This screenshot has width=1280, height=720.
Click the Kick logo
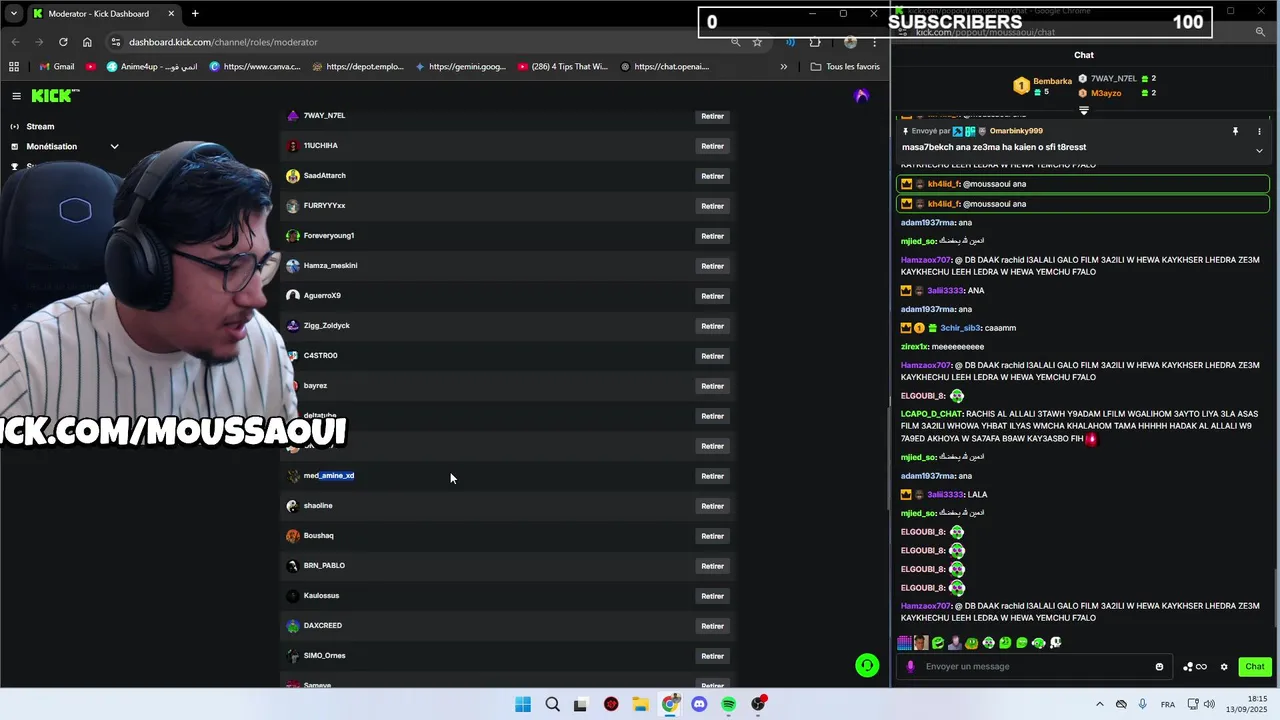(x=54, y=96)
